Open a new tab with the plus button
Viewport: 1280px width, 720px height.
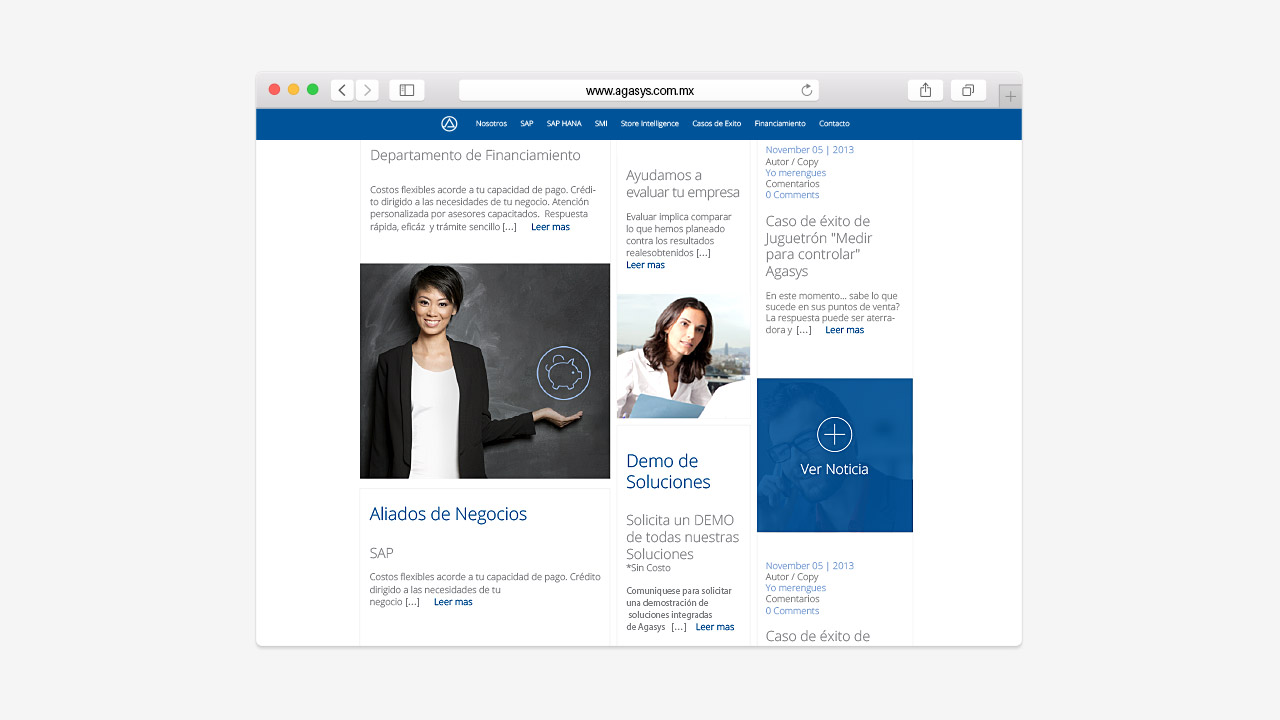pyautogui.click(x=1010, y=96)
